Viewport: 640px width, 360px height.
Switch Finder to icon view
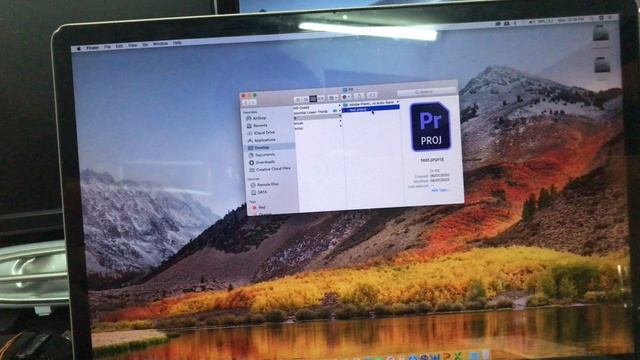[x=298, y=100]
